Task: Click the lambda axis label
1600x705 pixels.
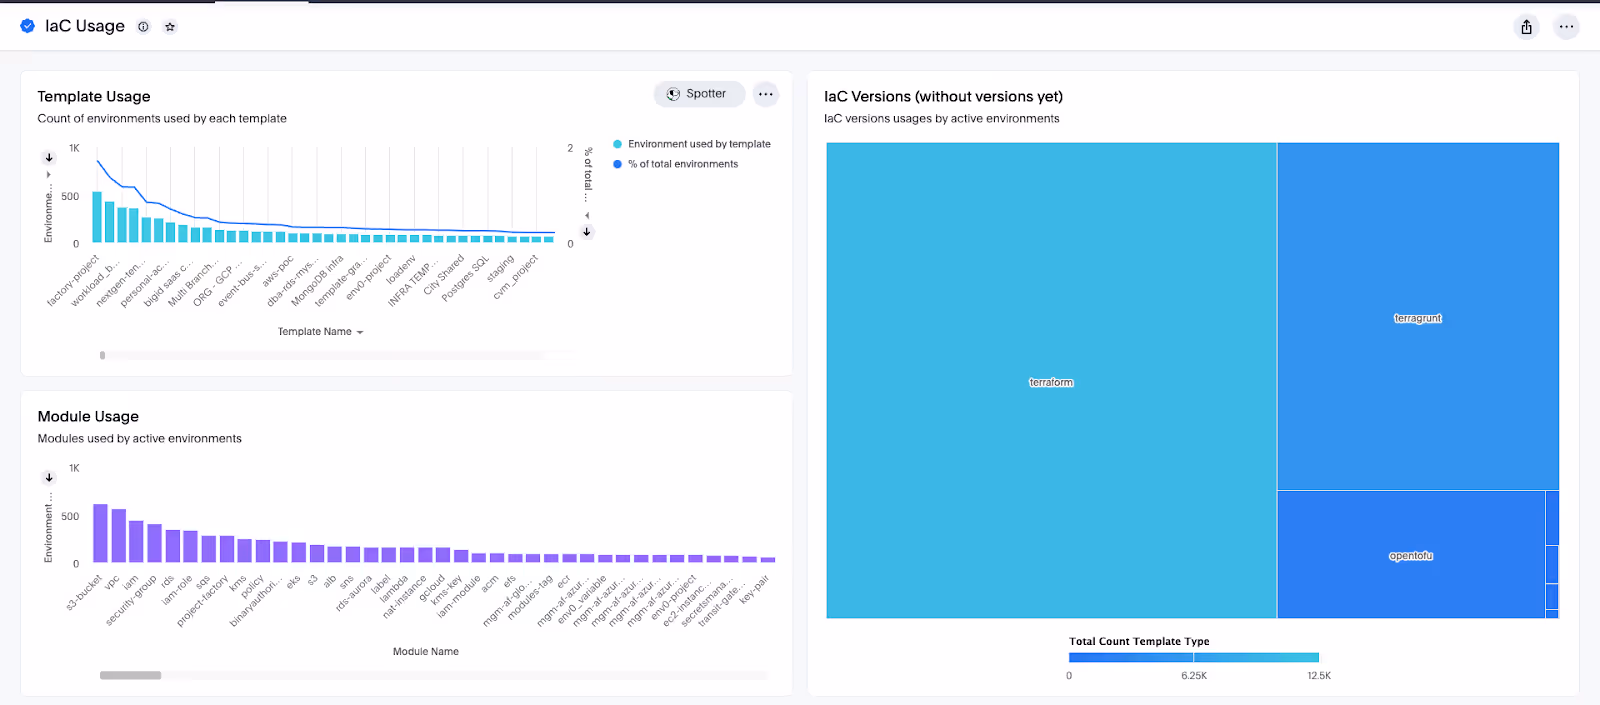Action: pyautogui.click(x=394, y=589)
